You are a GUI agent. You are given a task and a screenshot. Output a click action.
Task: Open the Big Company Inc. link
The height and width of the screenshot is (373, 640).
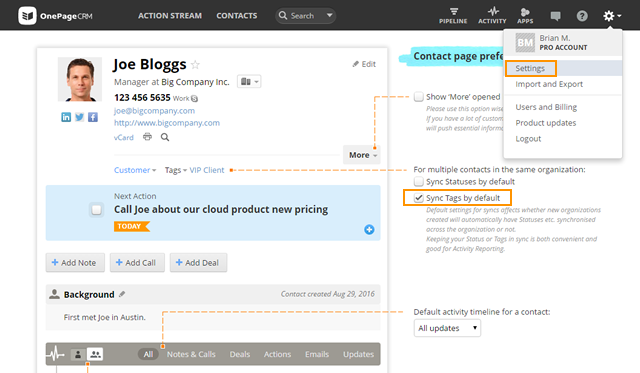click(195, 82)
